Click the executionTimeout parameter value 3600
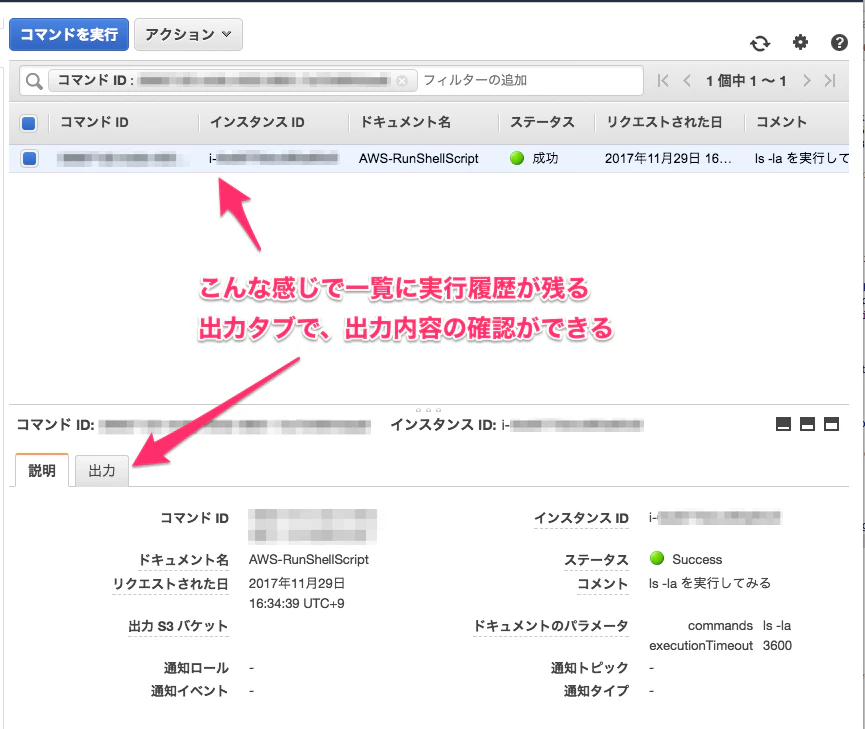The image size is (865, 729). point(777,645)
